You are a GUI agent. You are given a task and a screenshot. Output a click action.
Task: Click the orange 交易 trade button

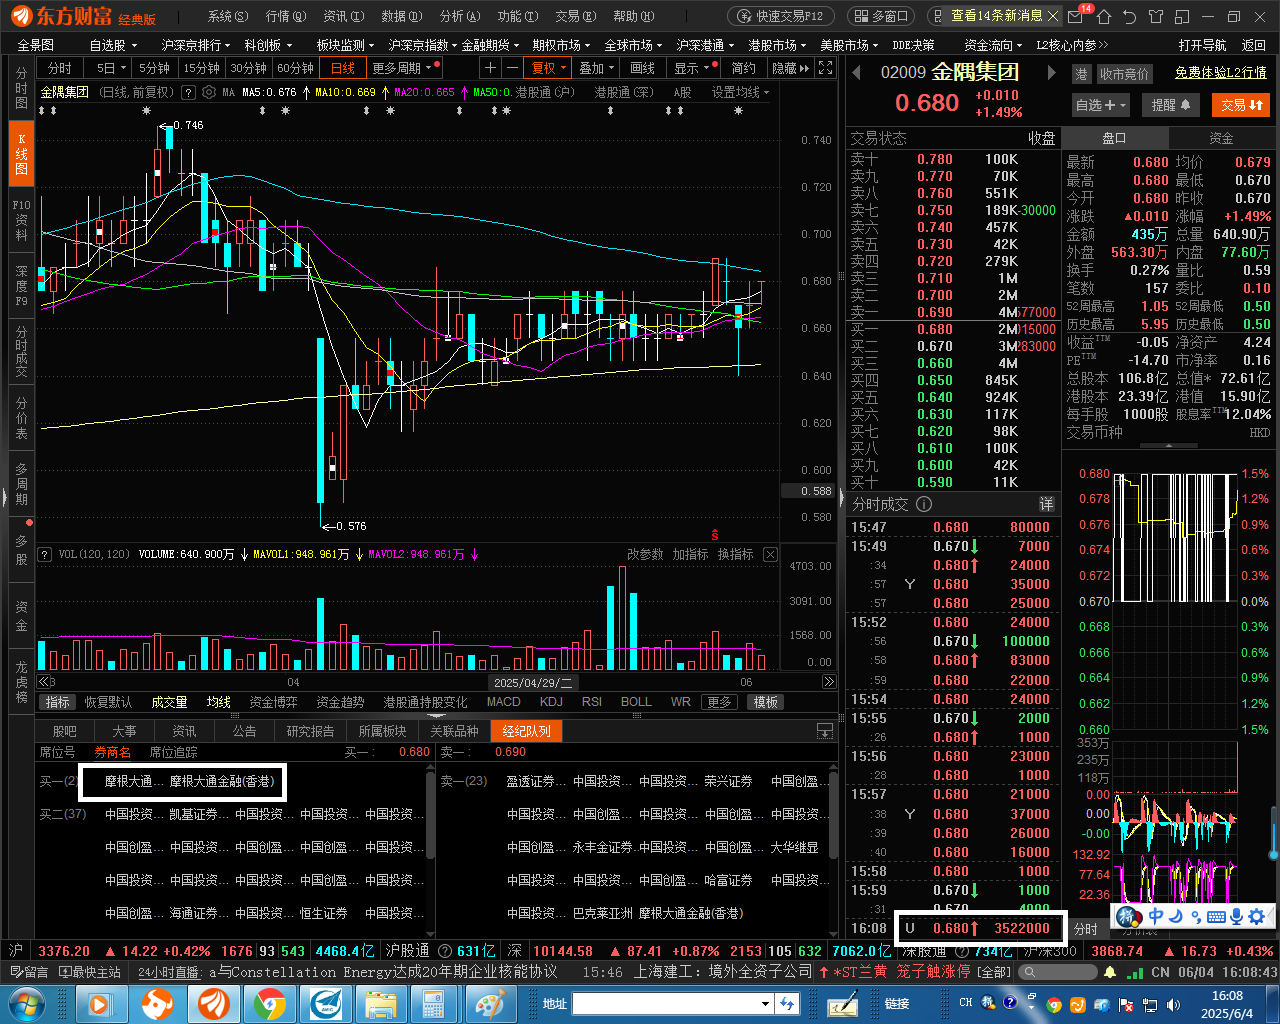click(1242, 105)
